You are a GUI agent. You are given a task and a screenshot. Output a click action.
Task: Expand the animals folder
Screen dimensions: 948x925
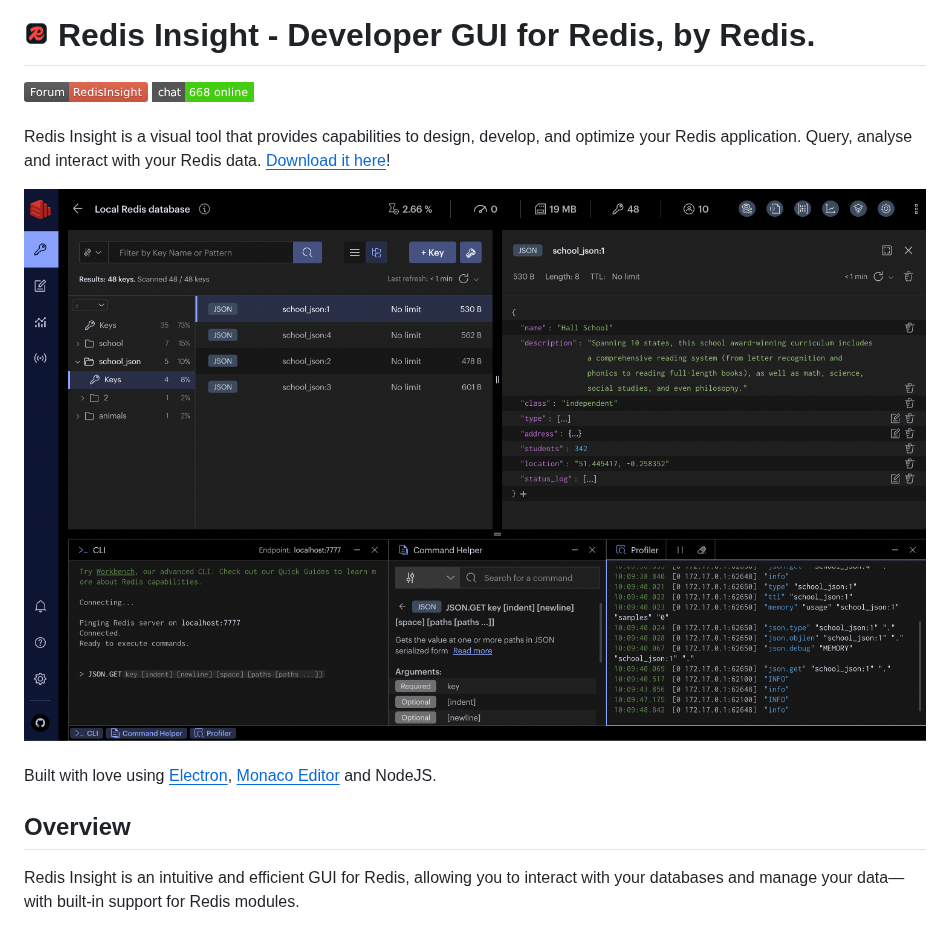click(78, 416)
